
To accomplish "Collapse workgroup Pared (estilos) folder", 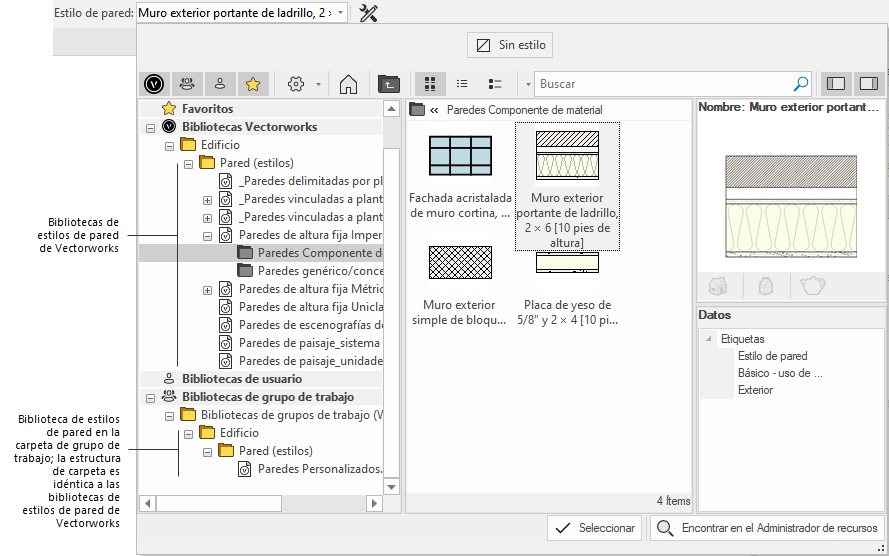I will point(208,452).
